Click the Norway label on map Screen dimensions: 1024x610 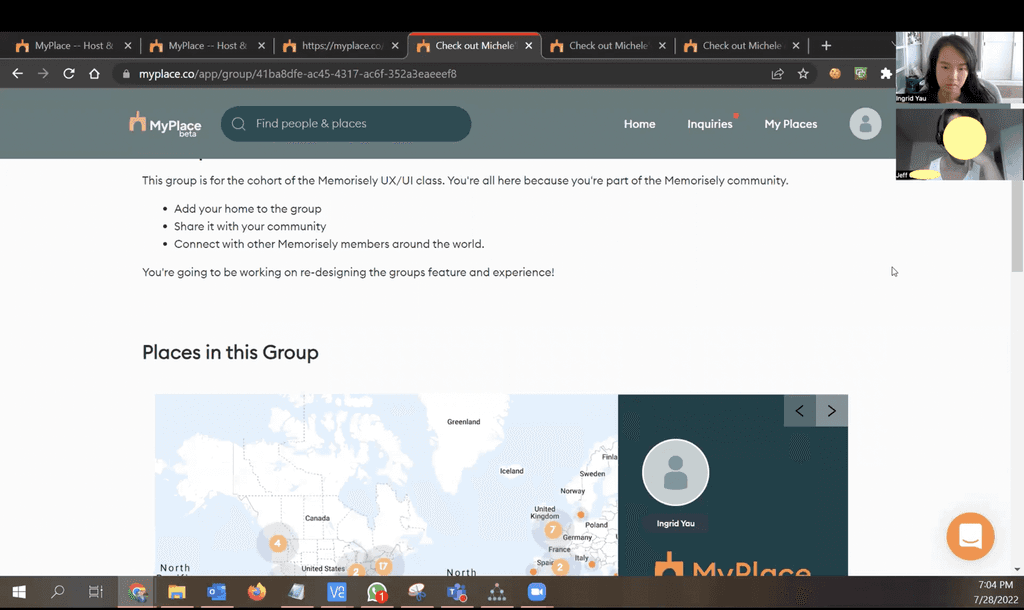tap(573, 491)
